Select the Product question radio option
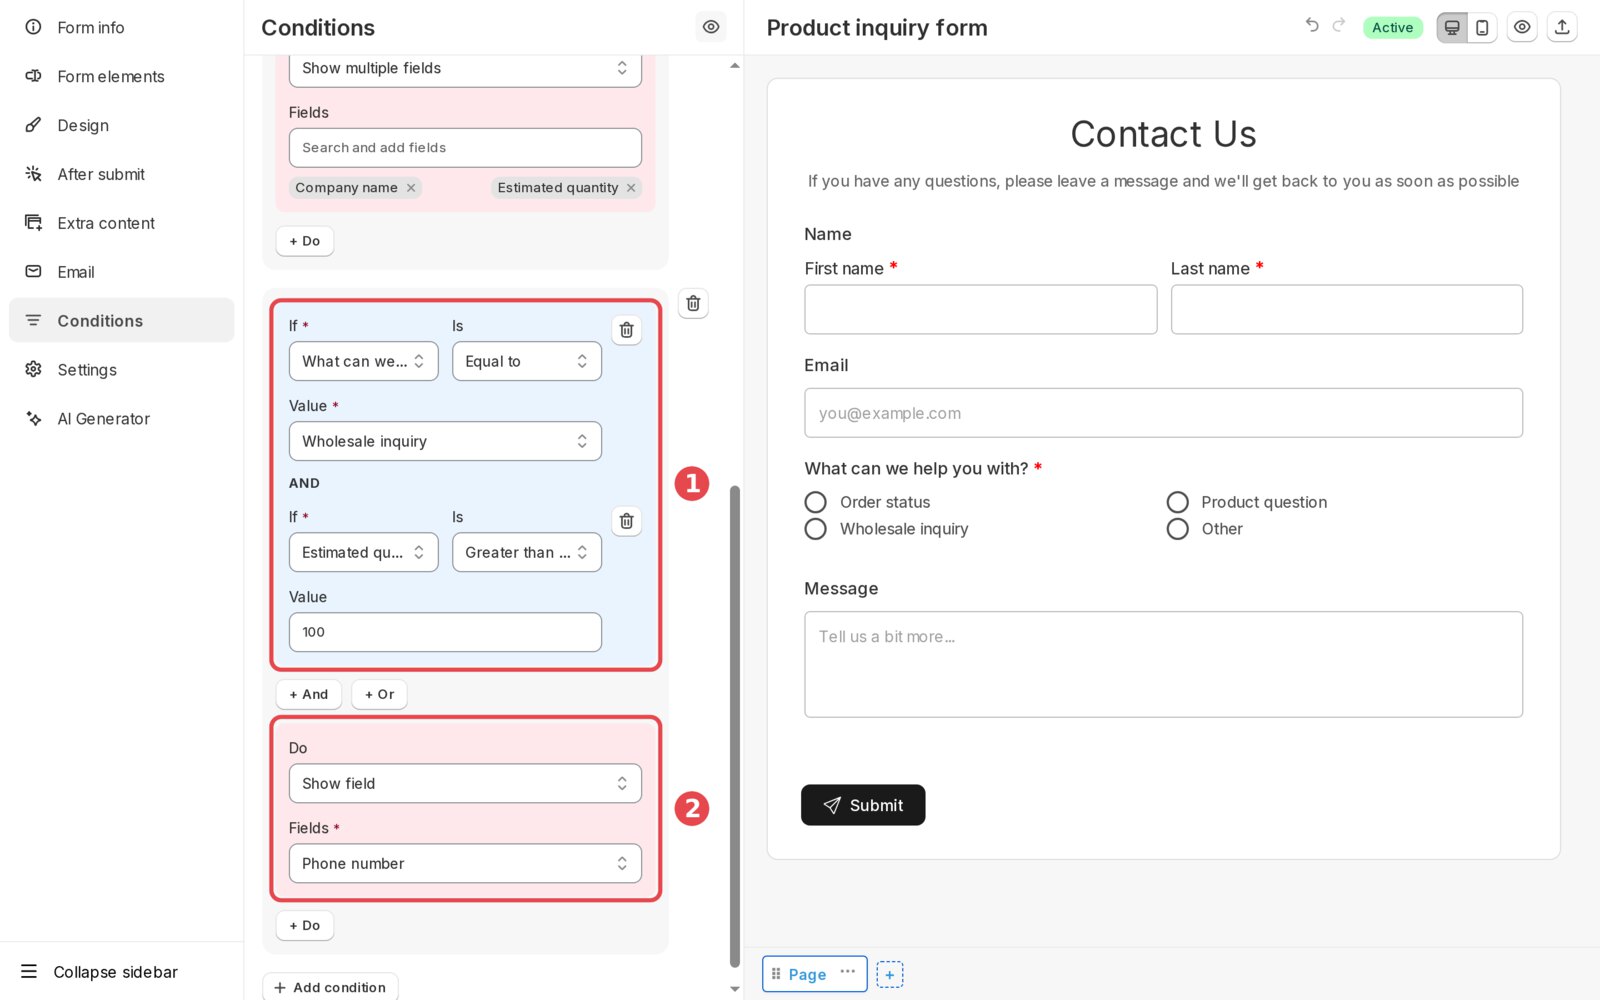This screenshot has width=1600, height=1000. 1178,502
